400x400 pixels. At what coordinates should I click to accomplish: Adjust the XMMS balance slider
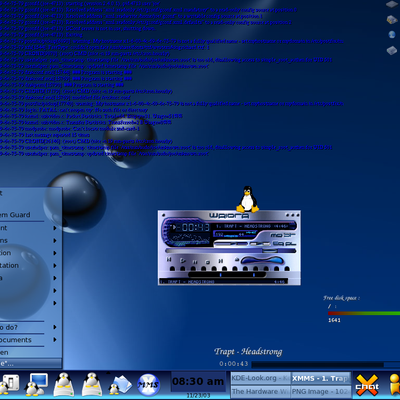pos(260,244)
